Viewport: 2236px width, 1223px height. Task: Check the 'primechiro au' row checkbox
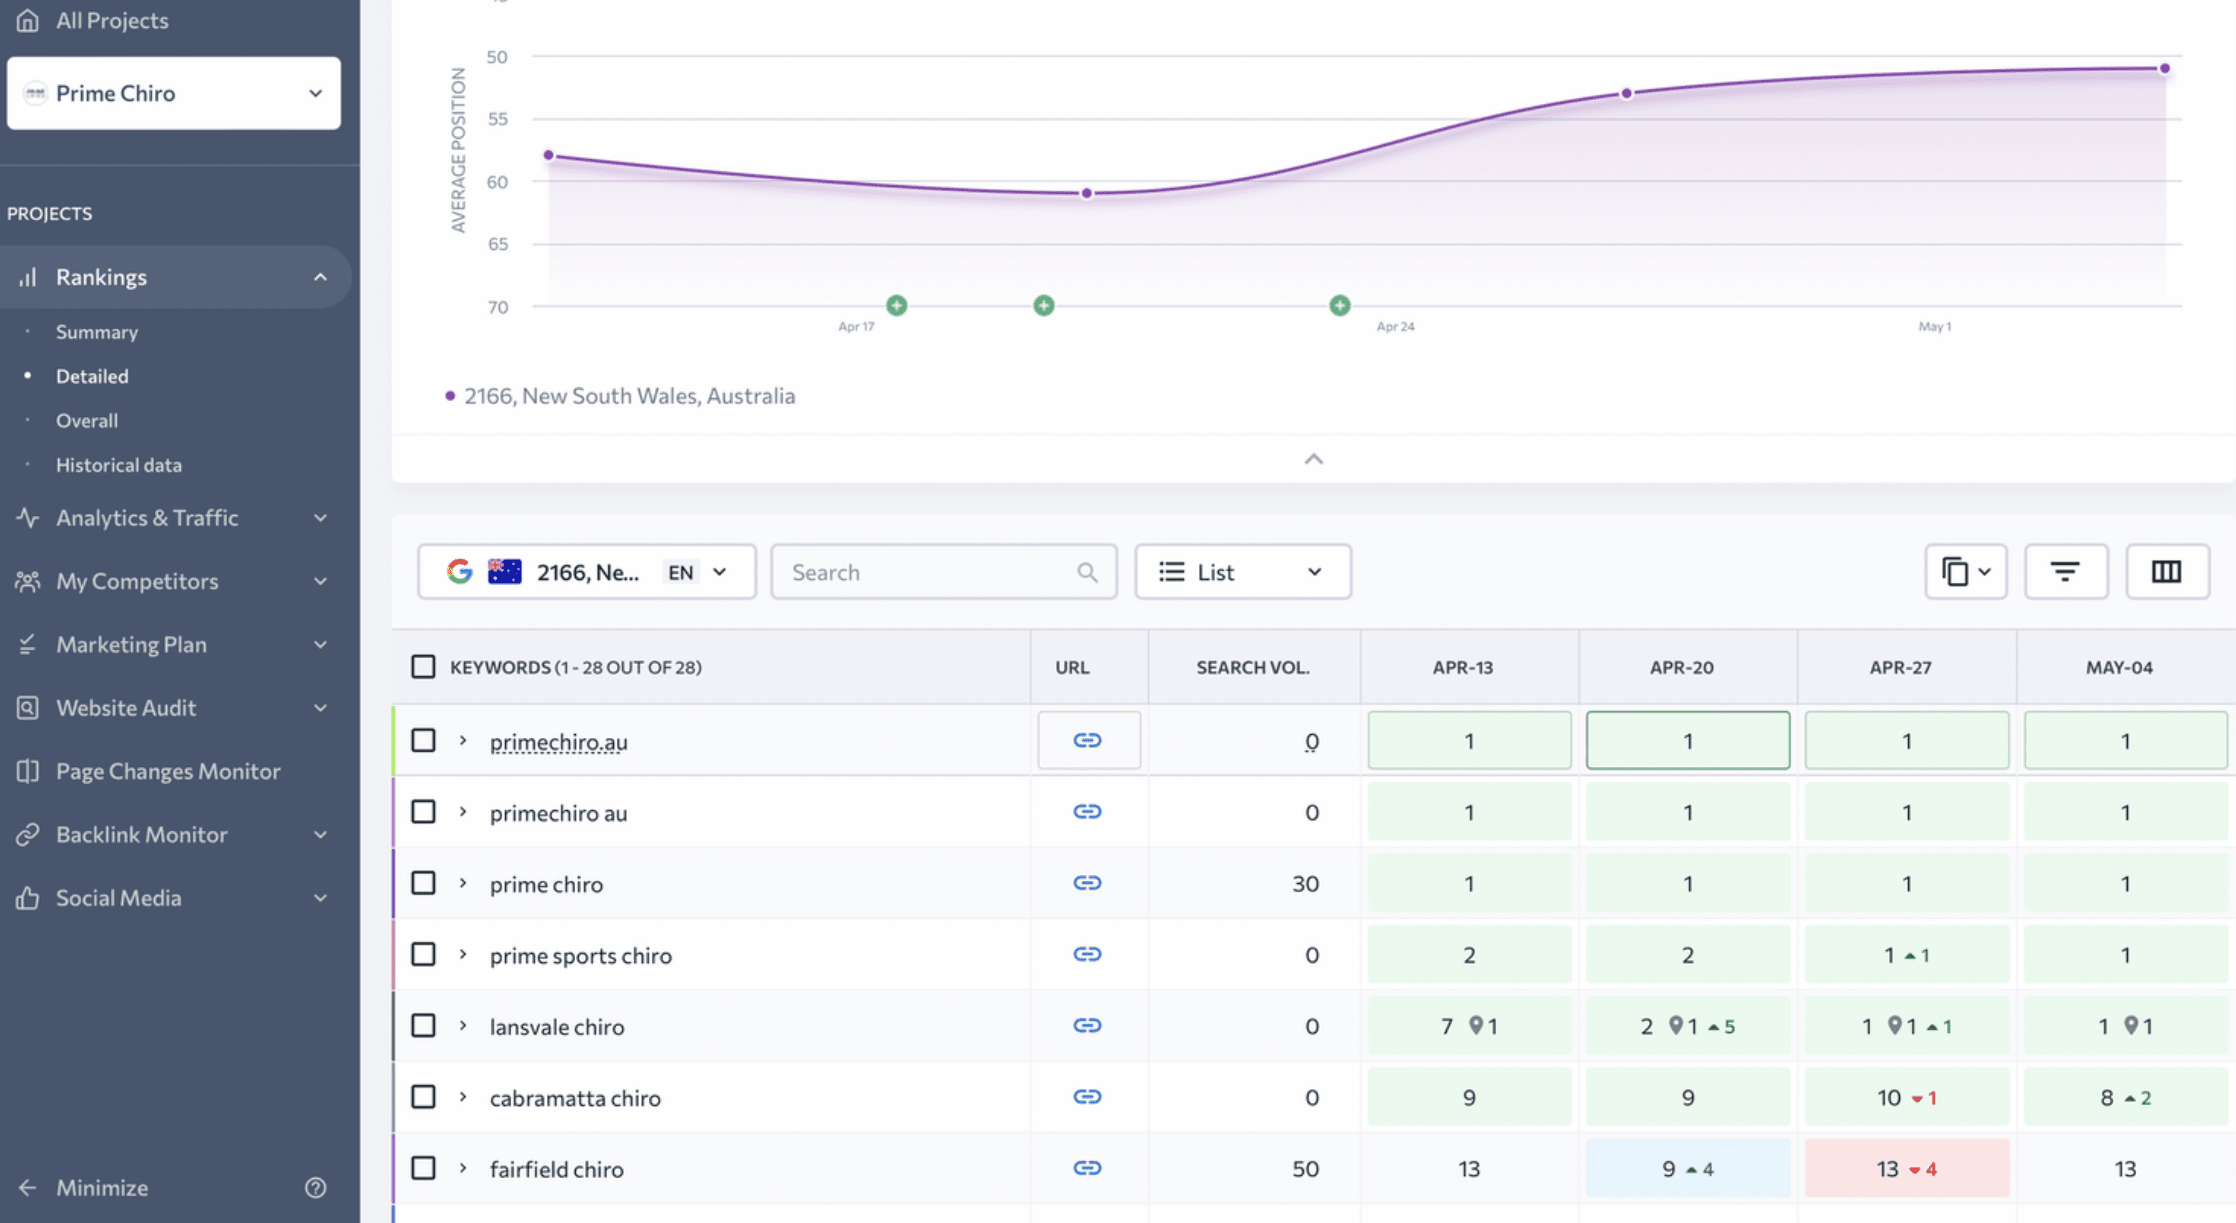click(423, 812)
